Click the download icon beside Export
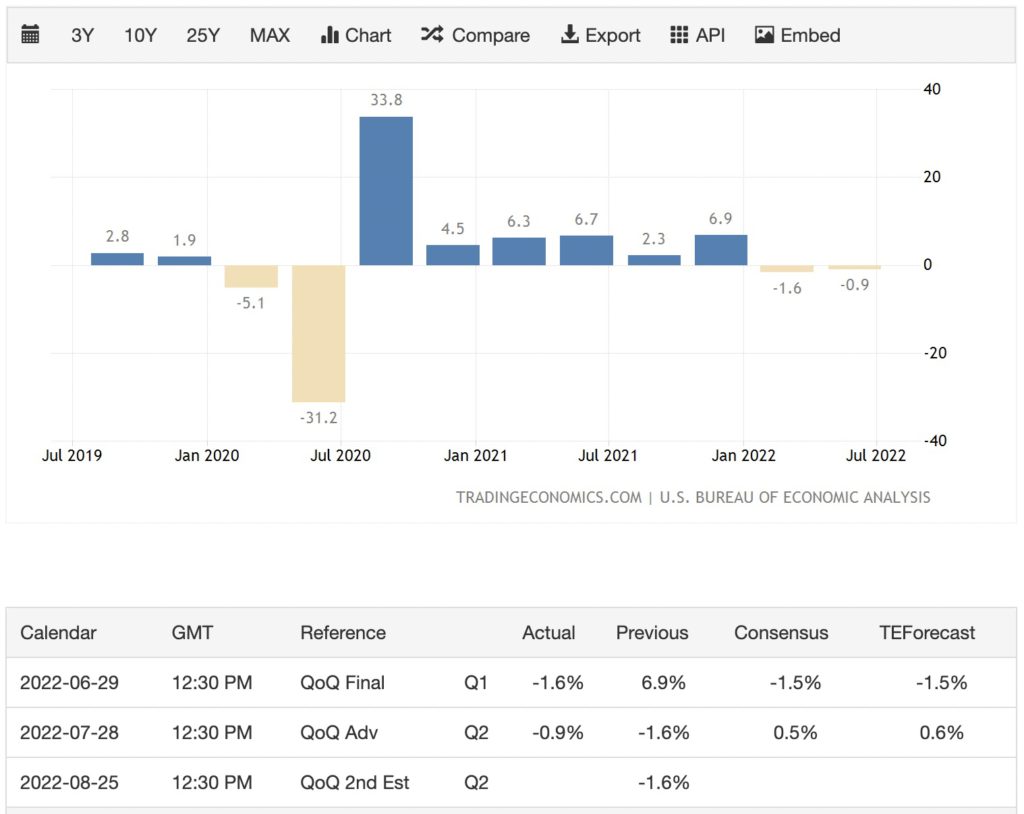Viewport: 1024px width, 814px height. coord(570,35)
